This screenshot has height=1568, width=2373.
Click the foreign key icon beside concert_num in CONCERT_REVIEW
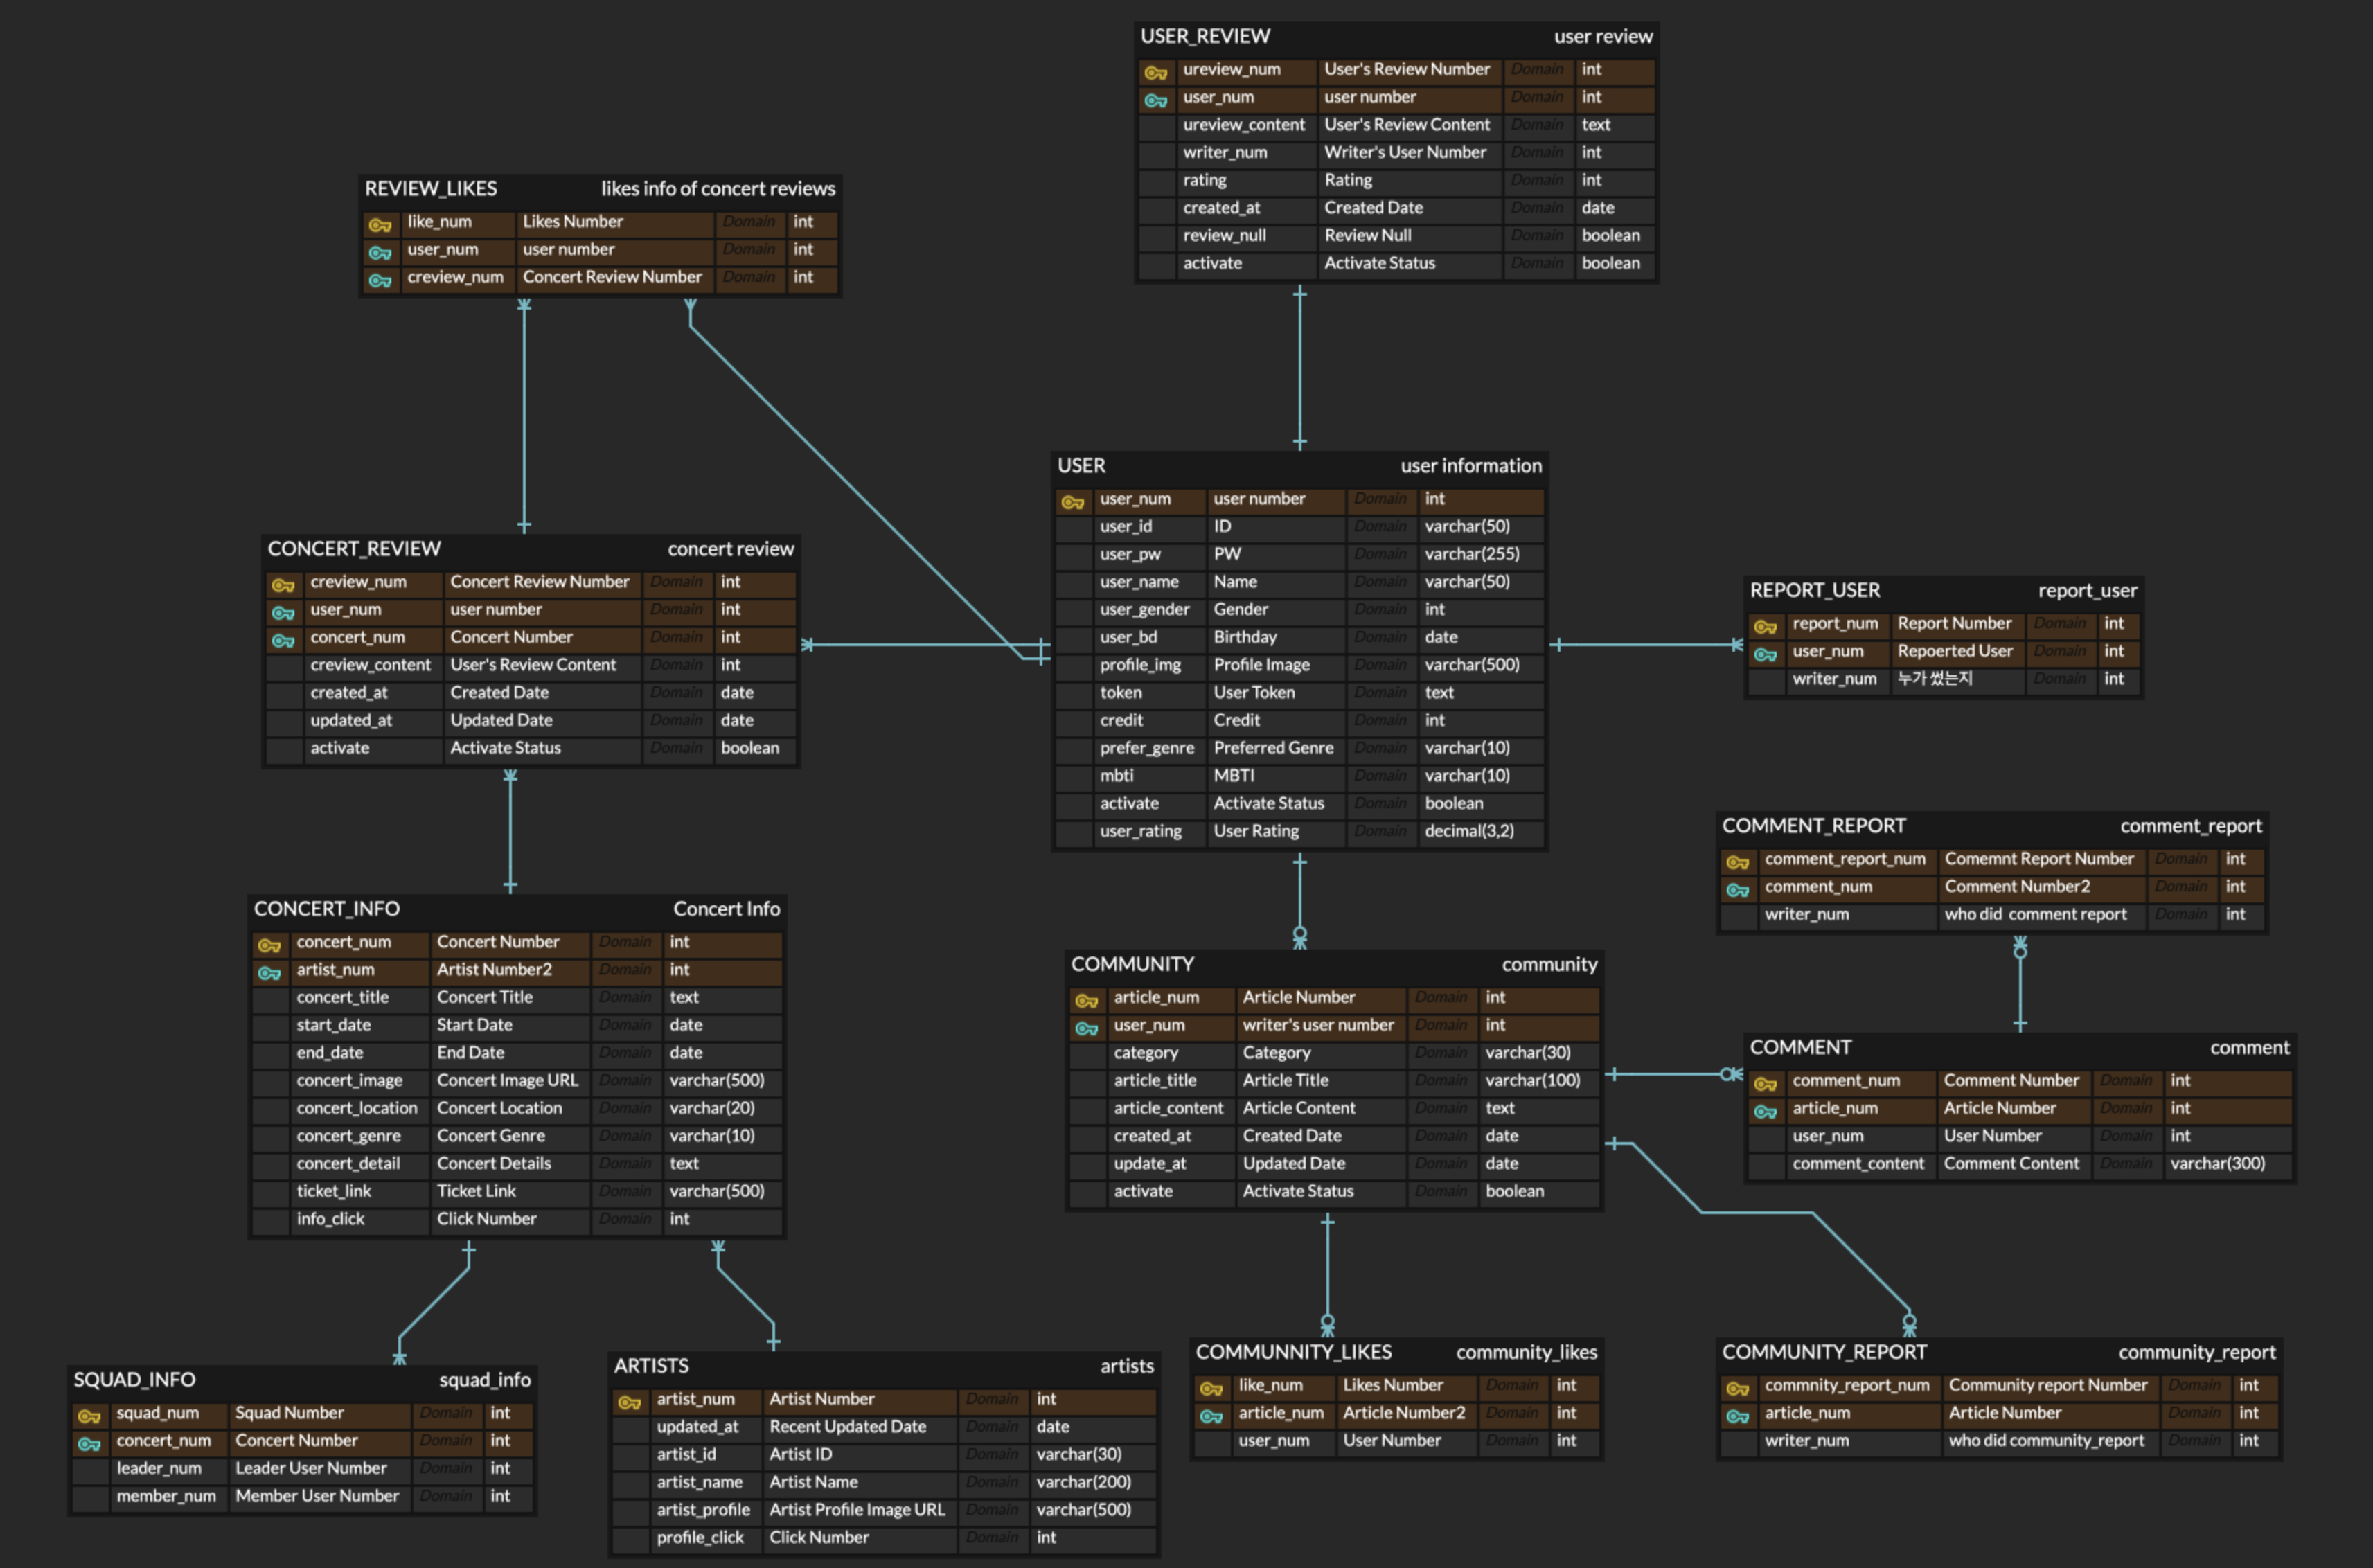click(x=283, y=640)
